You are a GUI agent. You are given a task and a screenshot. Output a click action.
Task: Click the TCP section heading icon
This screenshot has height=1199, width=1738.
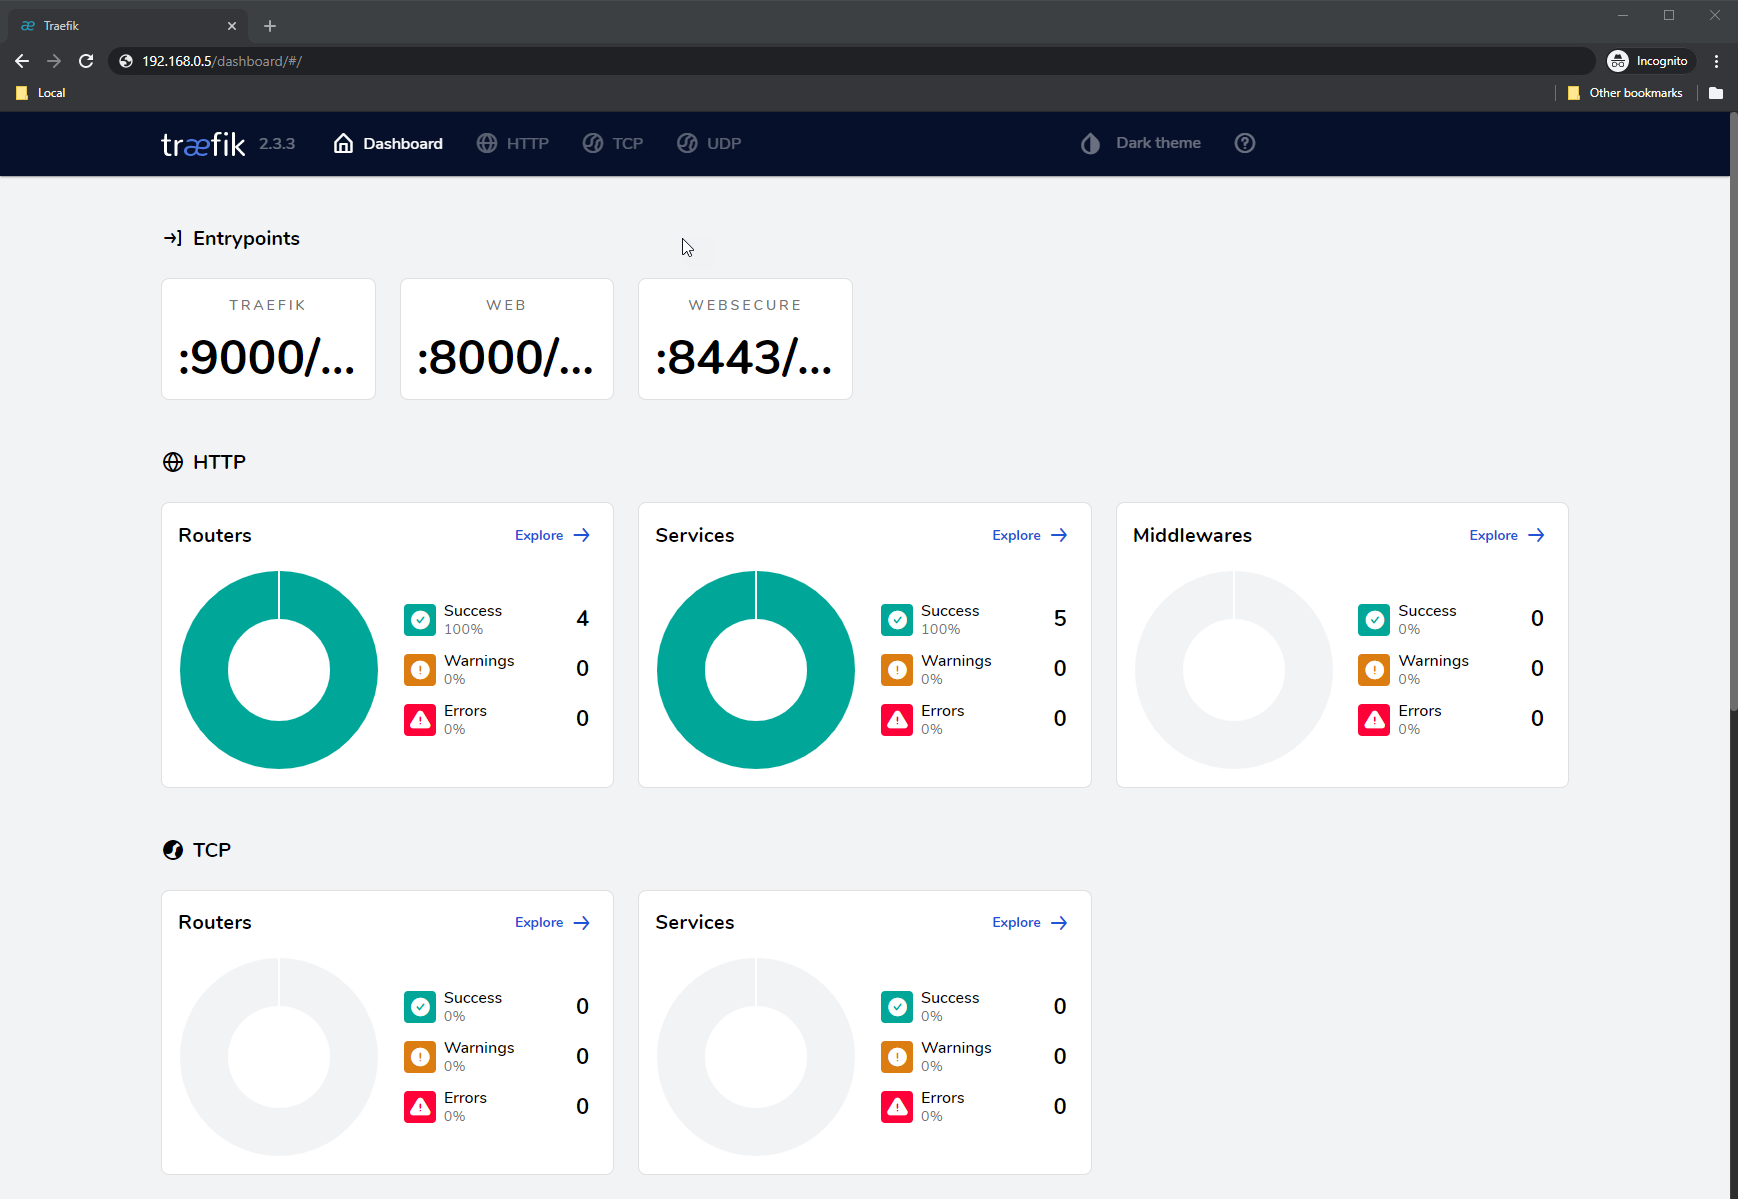click(x=172, y=849)
